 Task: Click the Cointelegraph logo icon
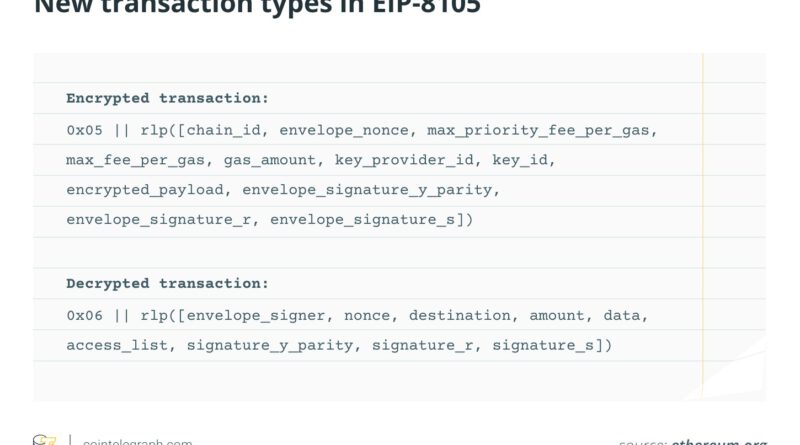45,440
